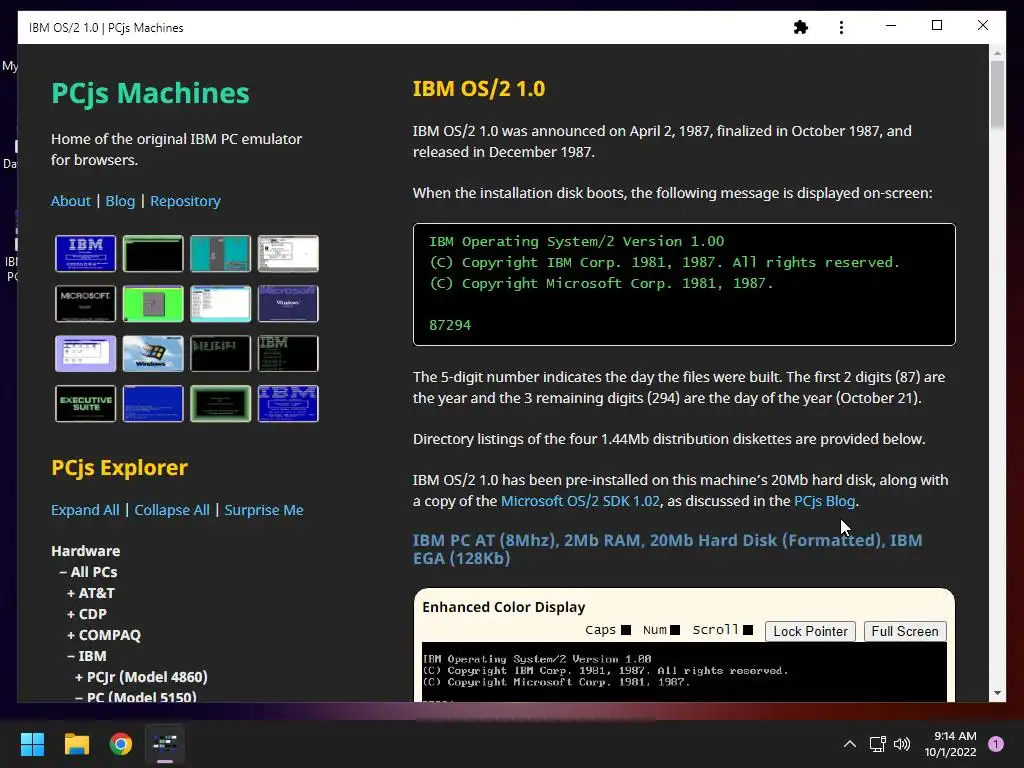This screenshot has width=1024, height=768.
Task: Open the Windows 95 clouds logo thumbnail
Action: 153,353
